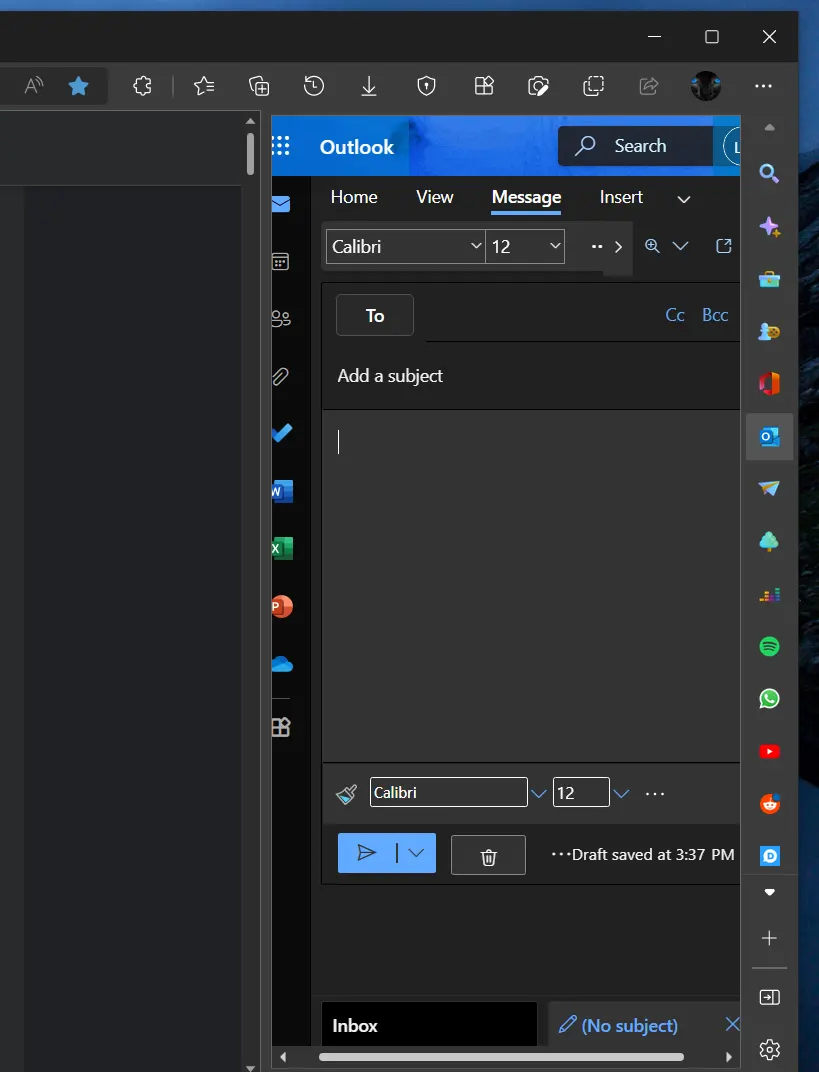This screenshot has height=1072, width=819.
Task: Pop out message to new window
Action: coord(723,246)
